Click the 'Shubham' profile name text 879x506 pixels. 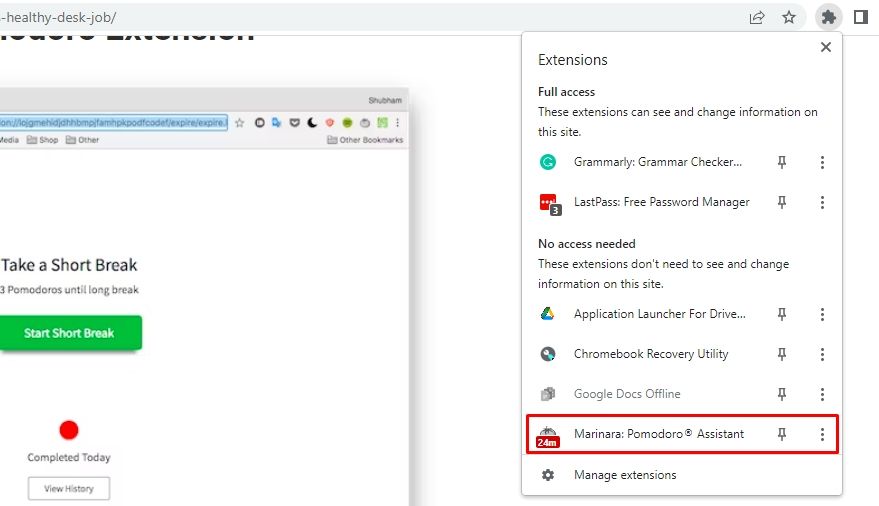click(x=385, y=100)
